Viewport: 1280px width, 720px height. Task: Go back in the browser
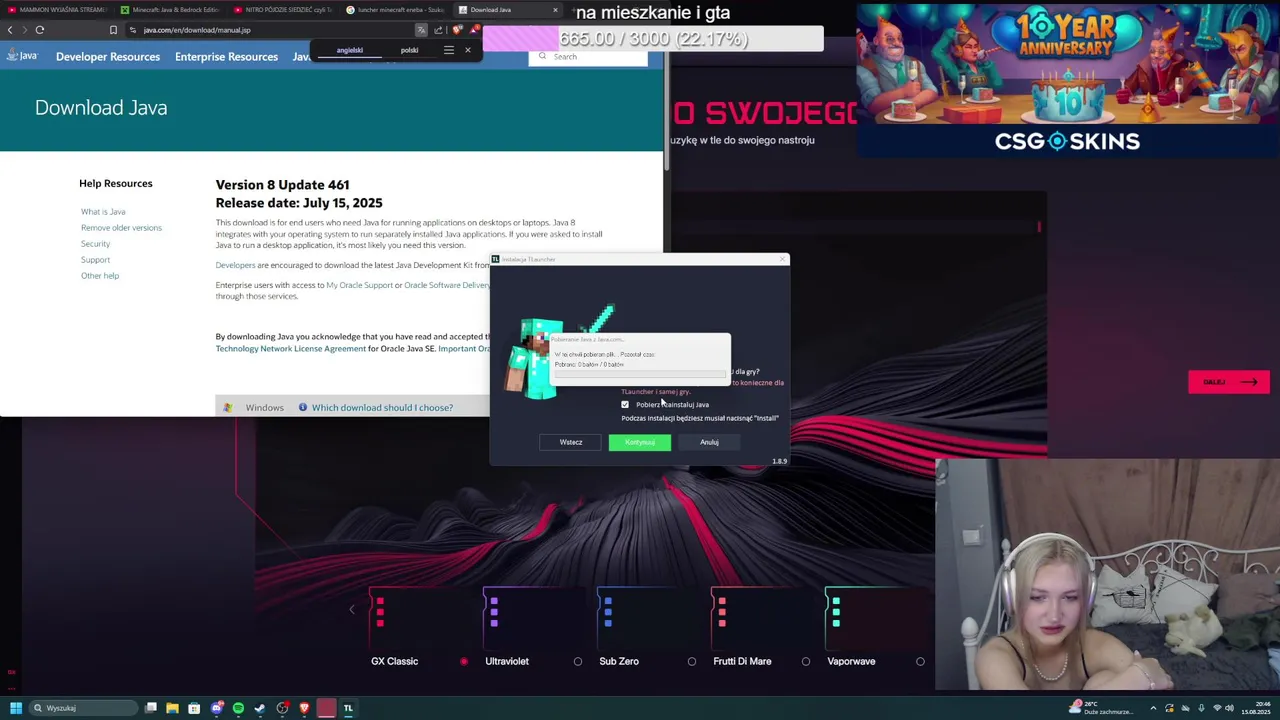(10, 30)
